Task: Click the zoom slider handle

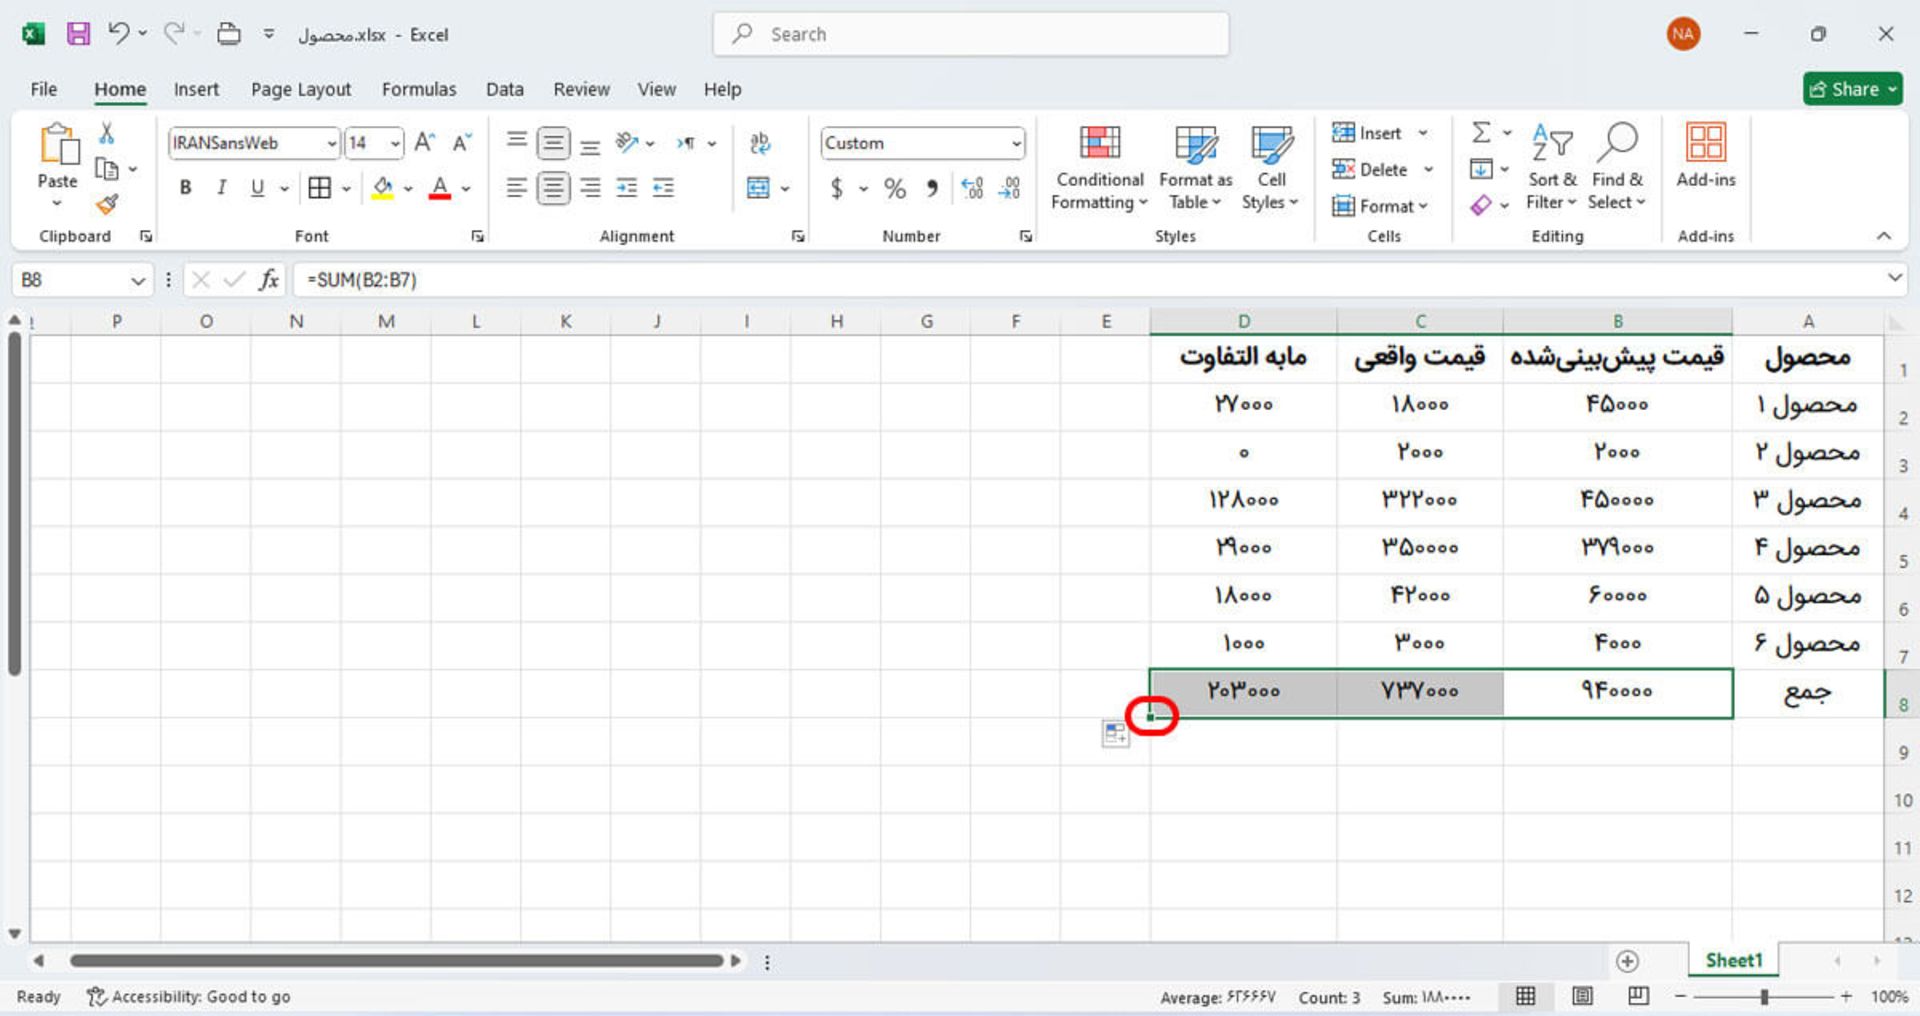Action: (x=1764, y=997)
